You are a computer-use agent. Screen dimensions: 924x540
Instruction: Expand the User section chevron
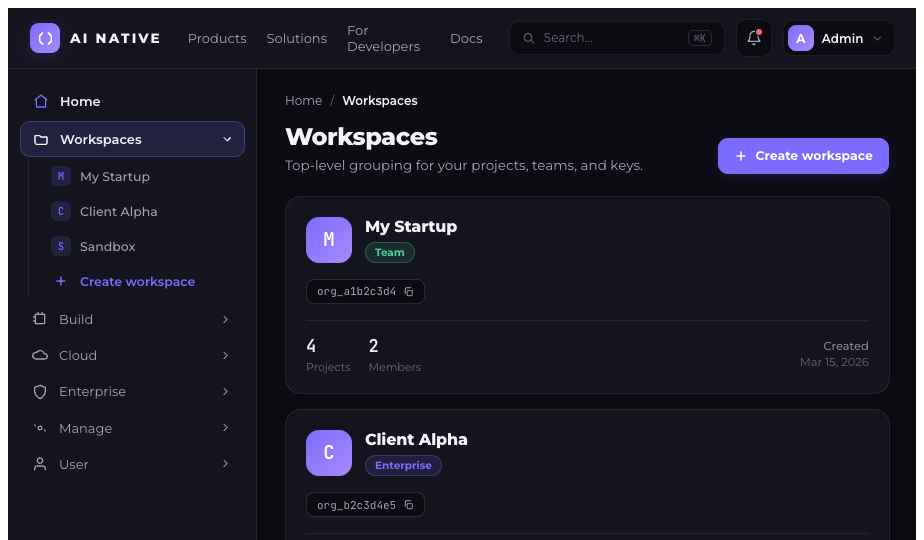225,464
